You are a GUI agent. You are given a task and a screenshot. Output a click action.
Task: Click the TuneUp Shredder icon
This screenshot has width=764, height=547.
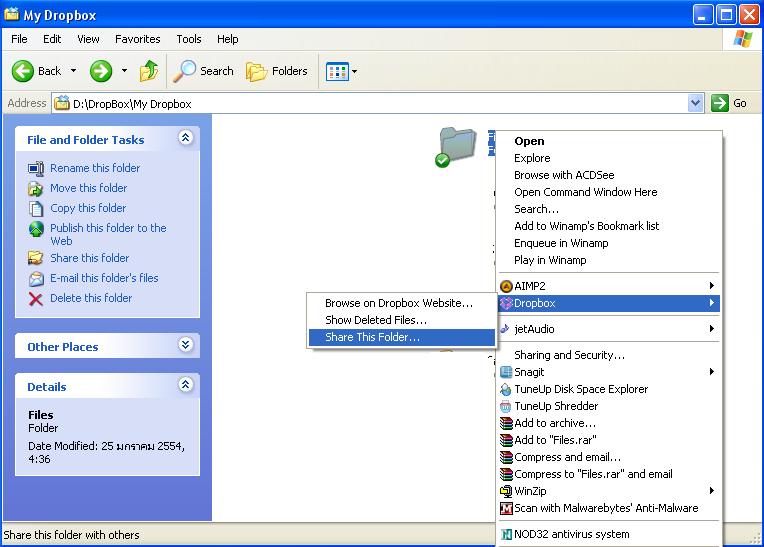[506, 406]
